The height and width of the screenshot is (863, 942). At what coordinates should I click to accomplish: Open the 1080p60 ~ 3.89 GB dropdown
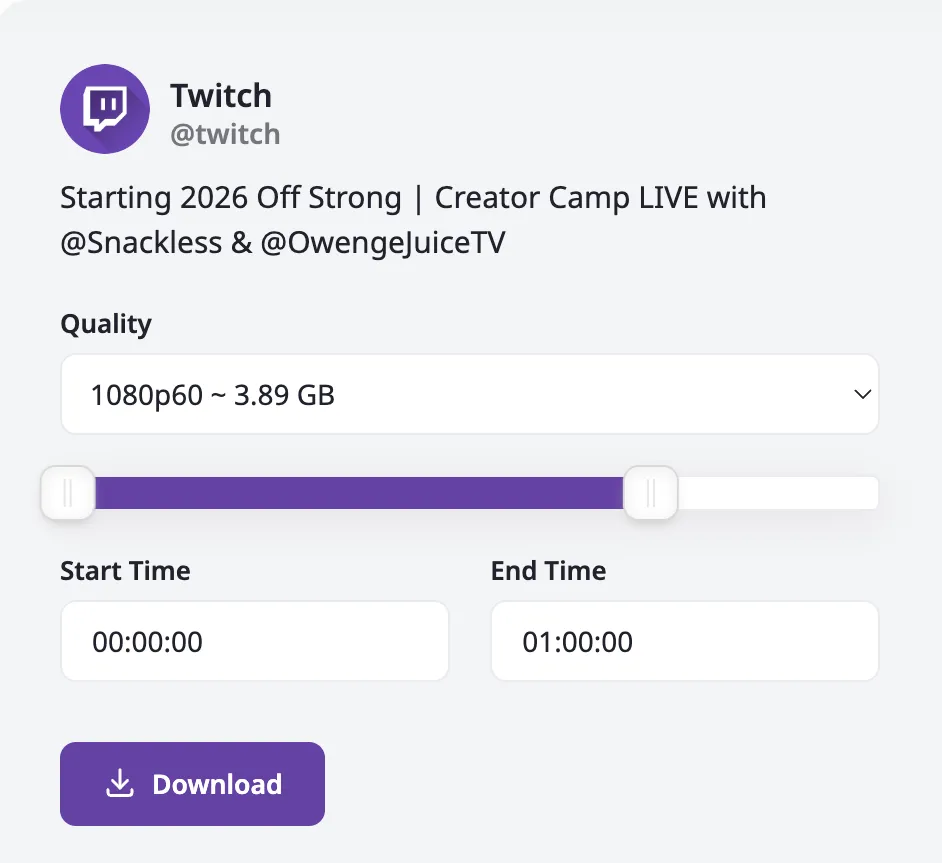pyautogui.click(x=469, y=395)
